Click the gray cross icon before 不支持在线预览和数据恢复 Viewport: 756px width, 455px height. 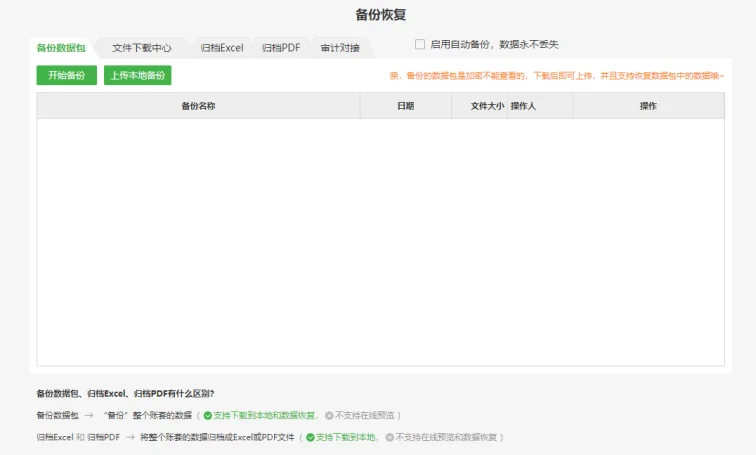(390, 437)
